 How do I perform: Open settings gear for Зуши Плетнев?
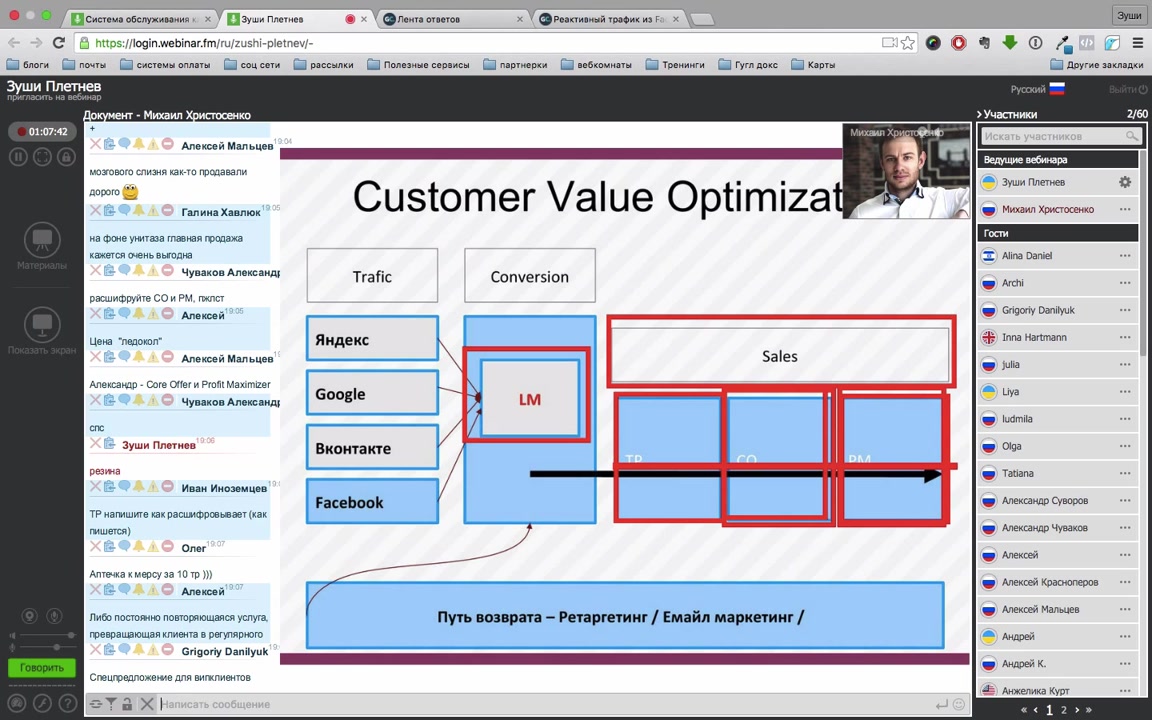1125,181
